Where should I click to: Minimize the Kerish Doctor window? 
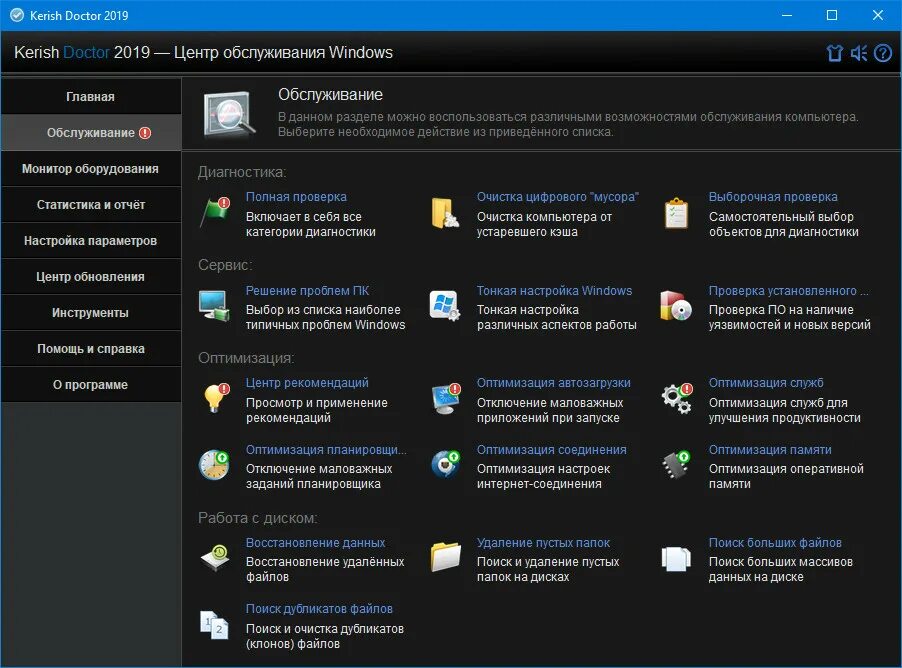787,16
